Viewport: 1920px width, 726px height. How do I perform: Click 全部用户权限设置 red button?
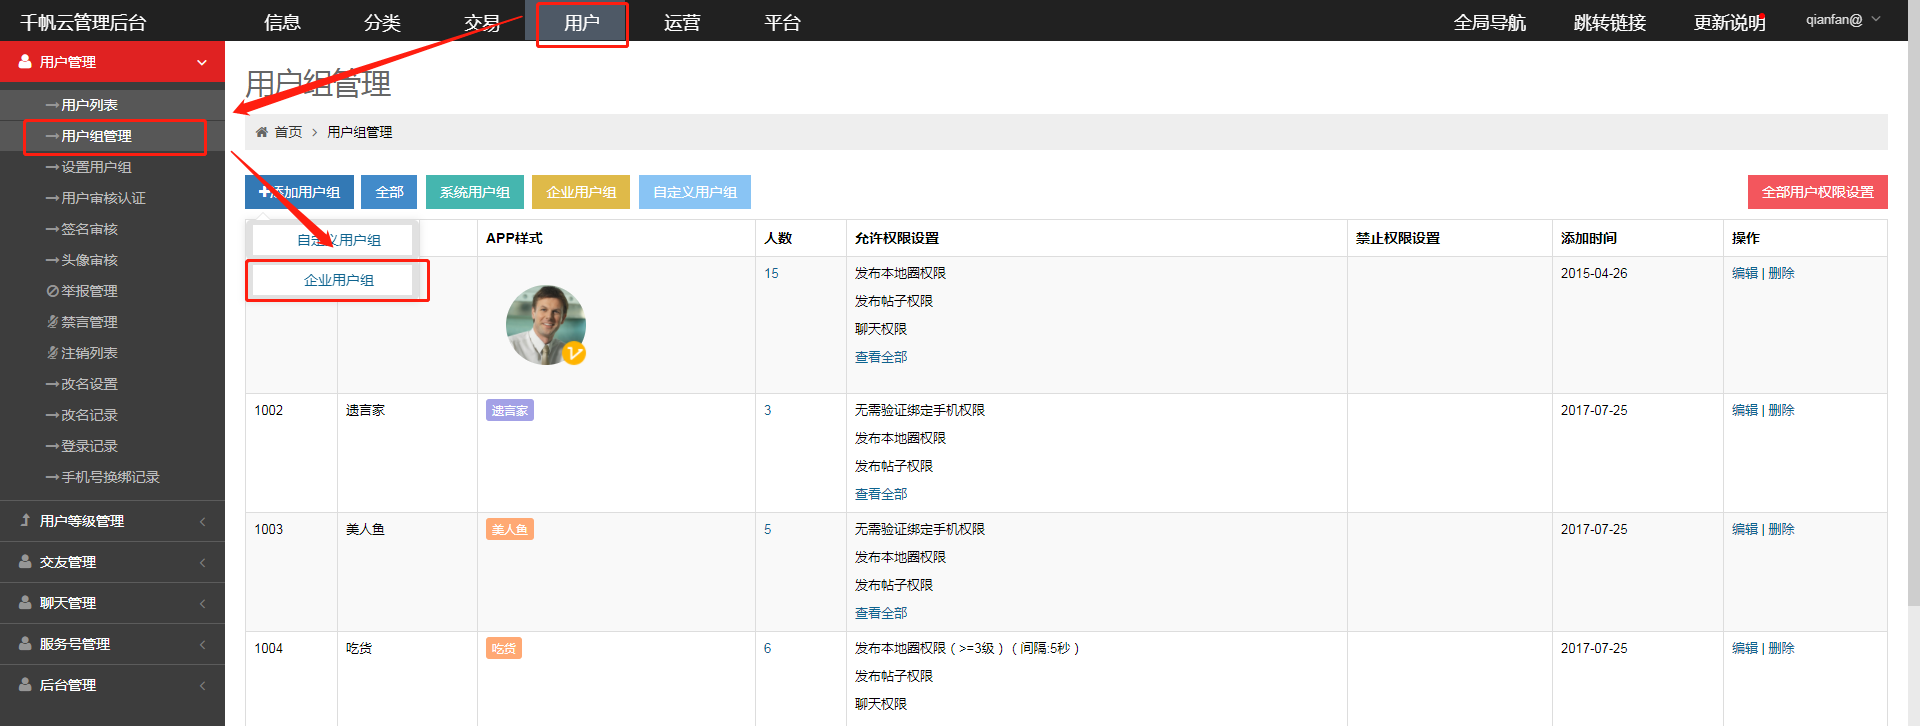click(x=1818, y=192)
